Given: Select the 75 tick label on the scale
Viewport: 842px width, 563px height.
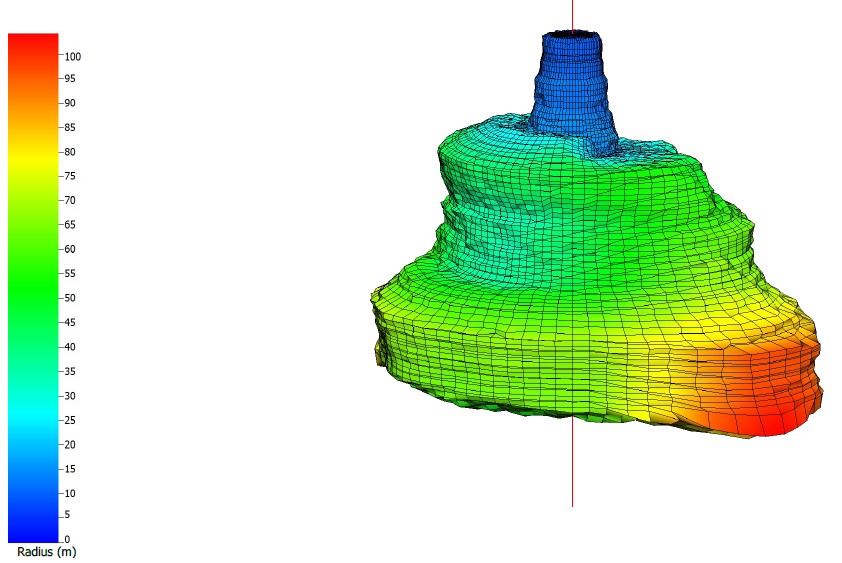Looking at the screenshot, I should click(x=70, y=177).
